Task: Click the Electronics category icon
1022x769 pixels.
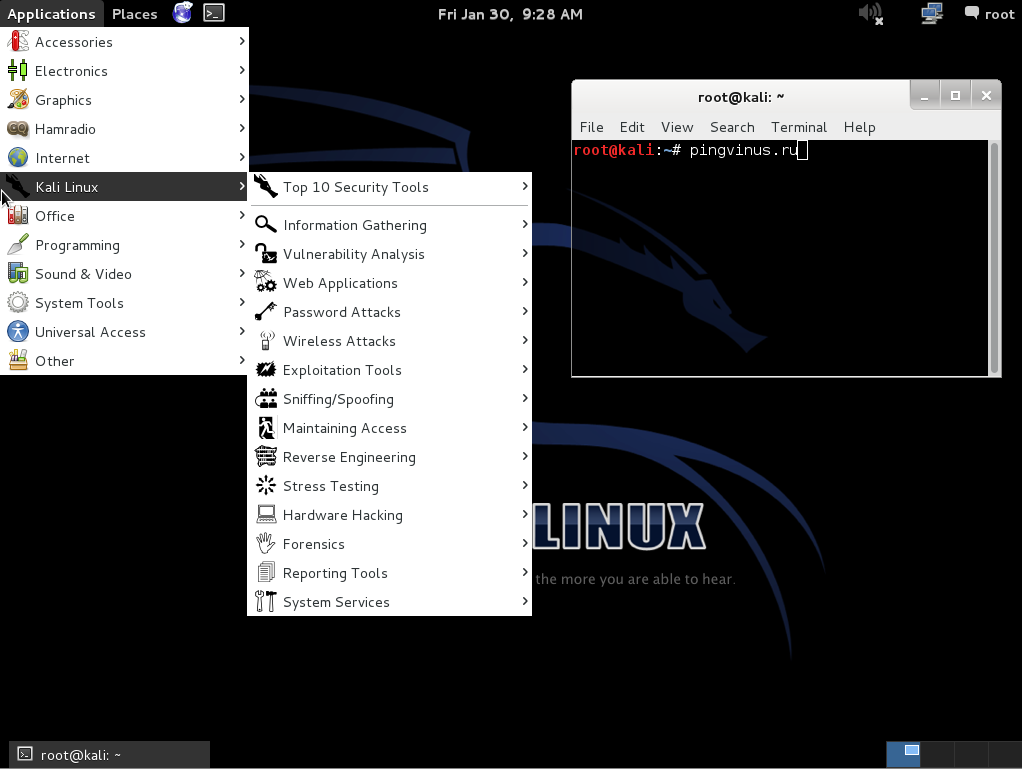Action: 18,70
